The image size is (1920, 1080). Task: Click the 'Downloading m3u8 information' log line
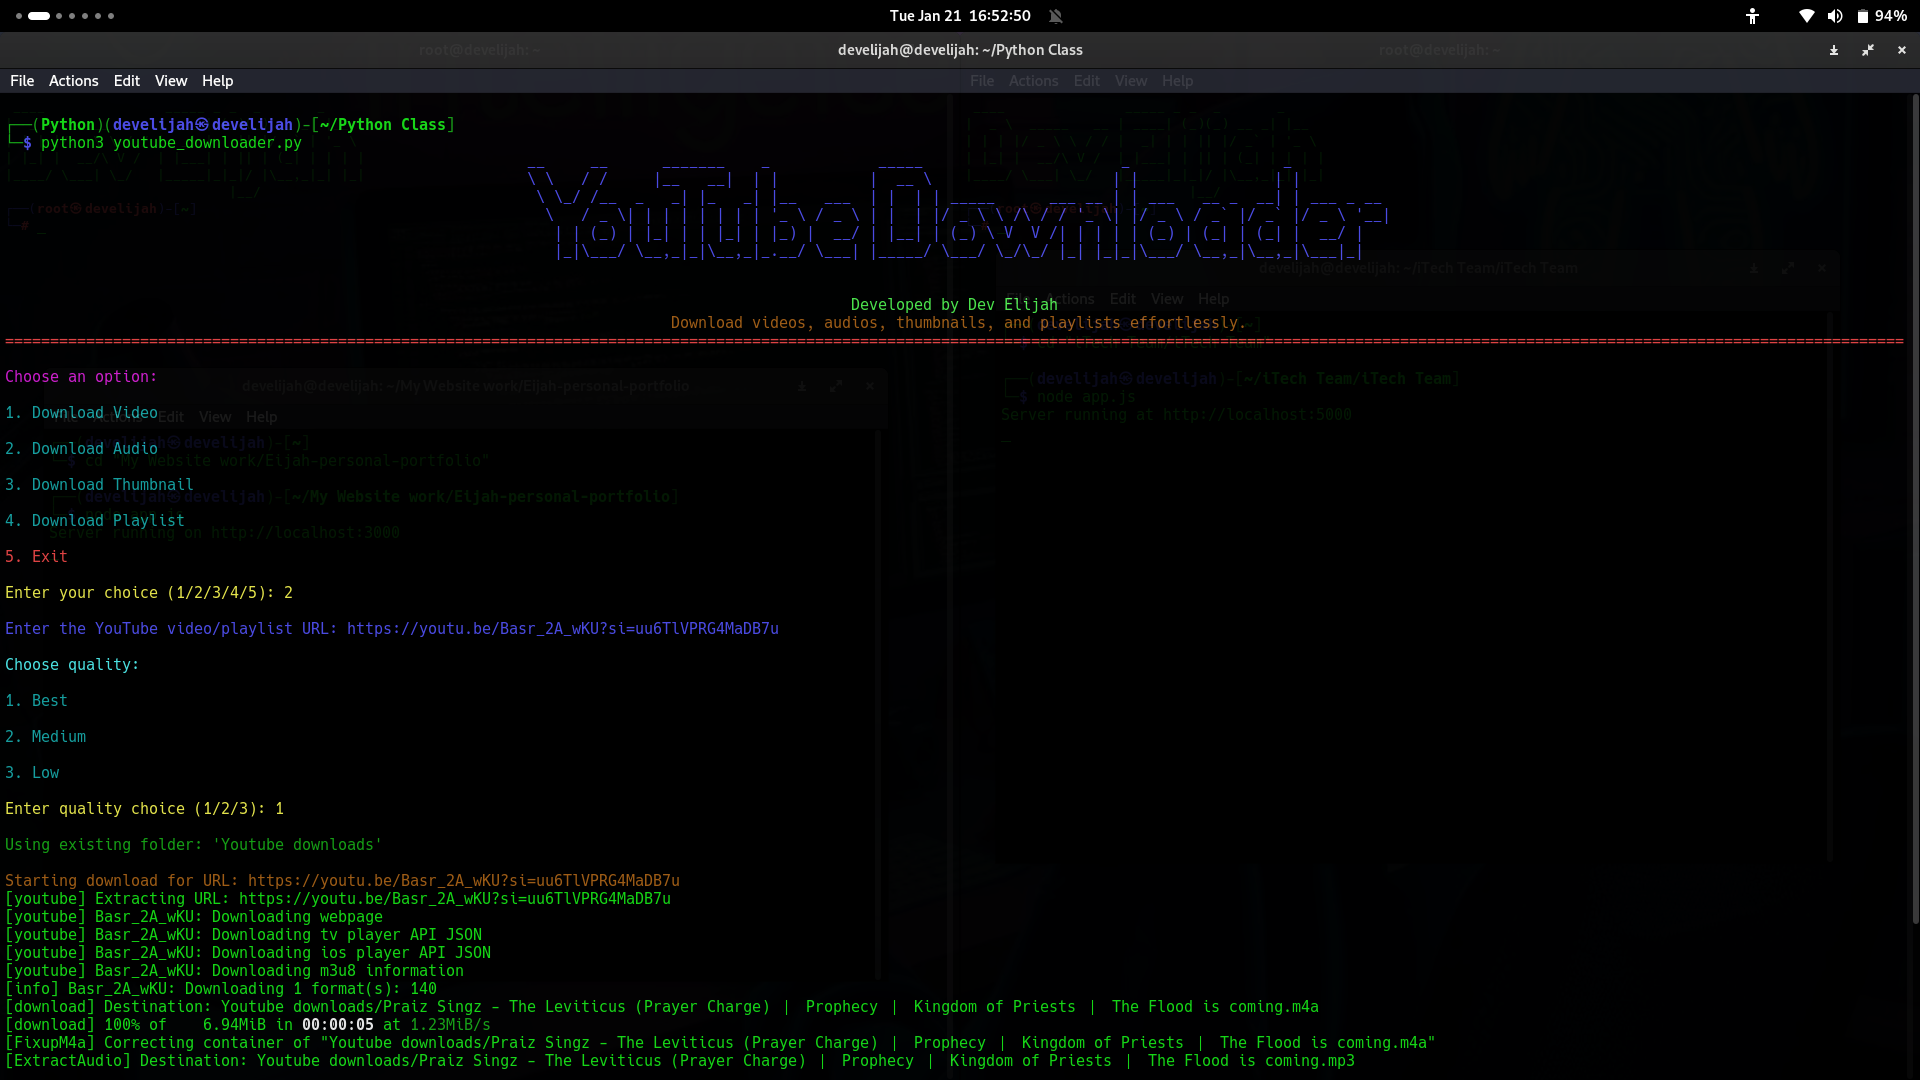pos(234,971)
